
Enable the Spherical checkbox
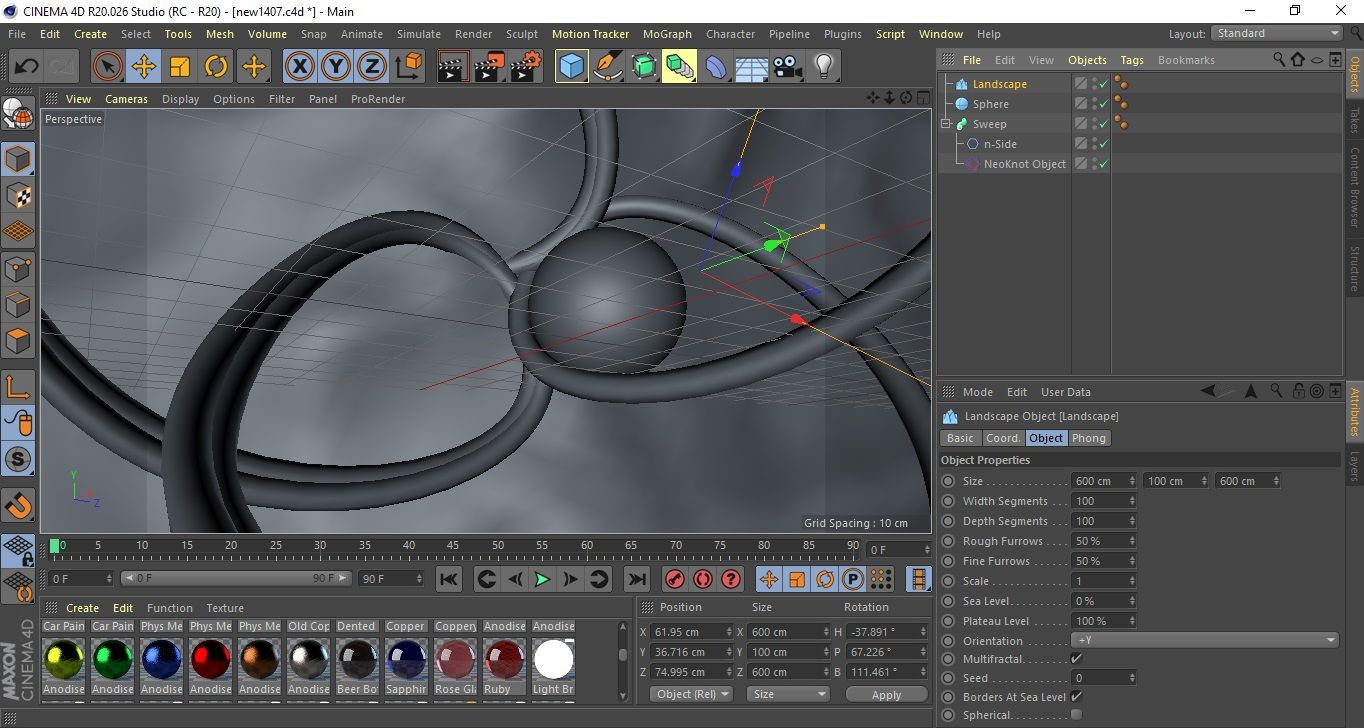pos(1076,715)
